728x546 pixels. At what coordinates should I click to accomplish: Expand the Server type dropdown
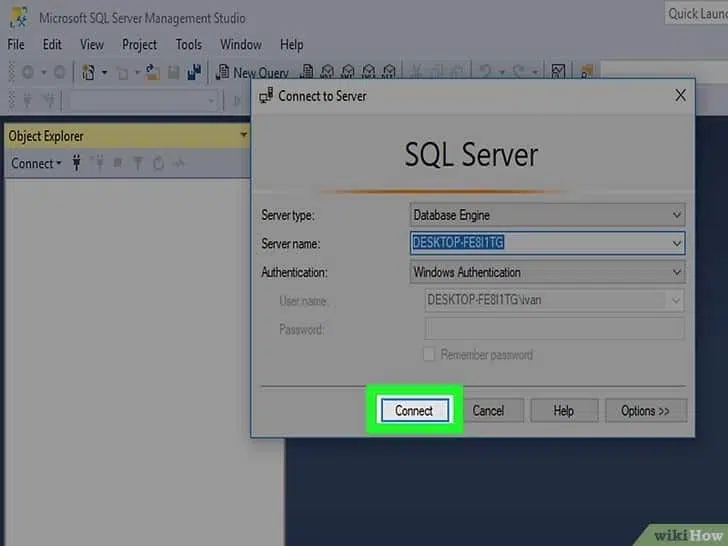click(x=676, y=215)
